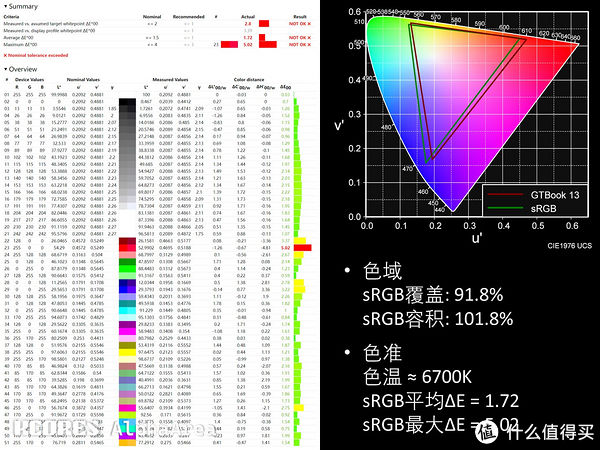Click the Recommended column header in Summary

coord(188,16)
